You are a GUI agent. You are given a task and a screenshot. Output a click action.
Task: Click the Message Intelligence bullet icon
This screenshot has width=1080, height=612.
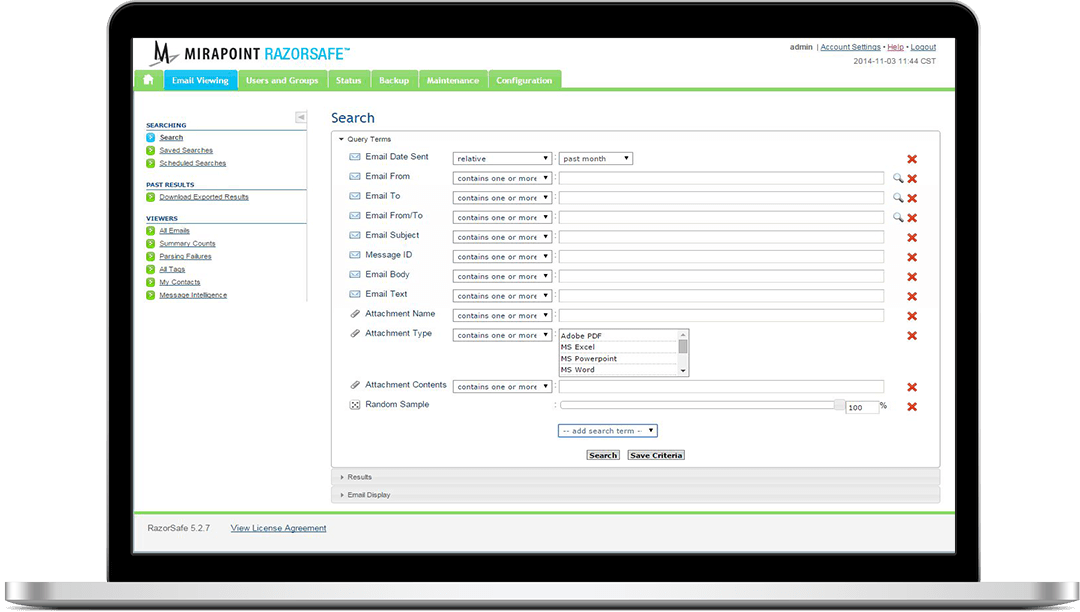[150, 295]
